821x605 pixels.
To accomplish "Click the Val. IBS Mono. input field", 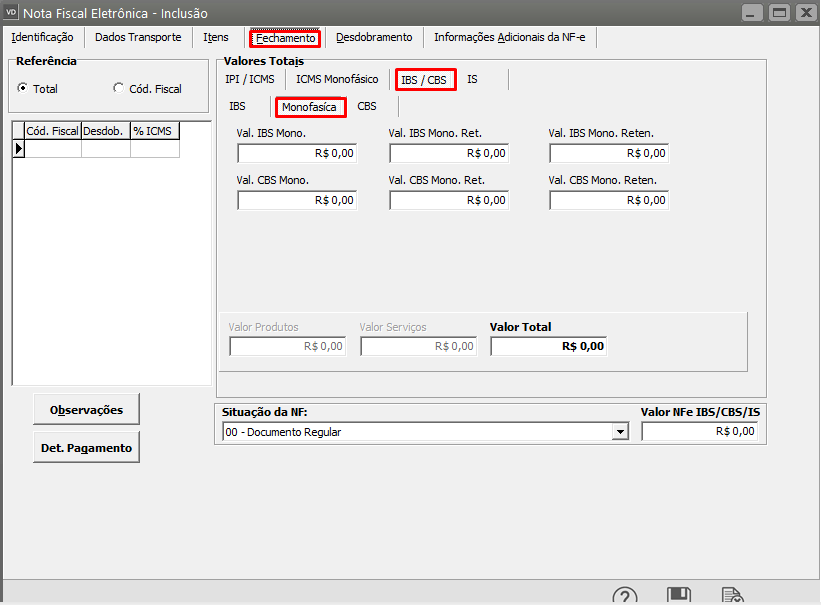I will pos(297,153).
